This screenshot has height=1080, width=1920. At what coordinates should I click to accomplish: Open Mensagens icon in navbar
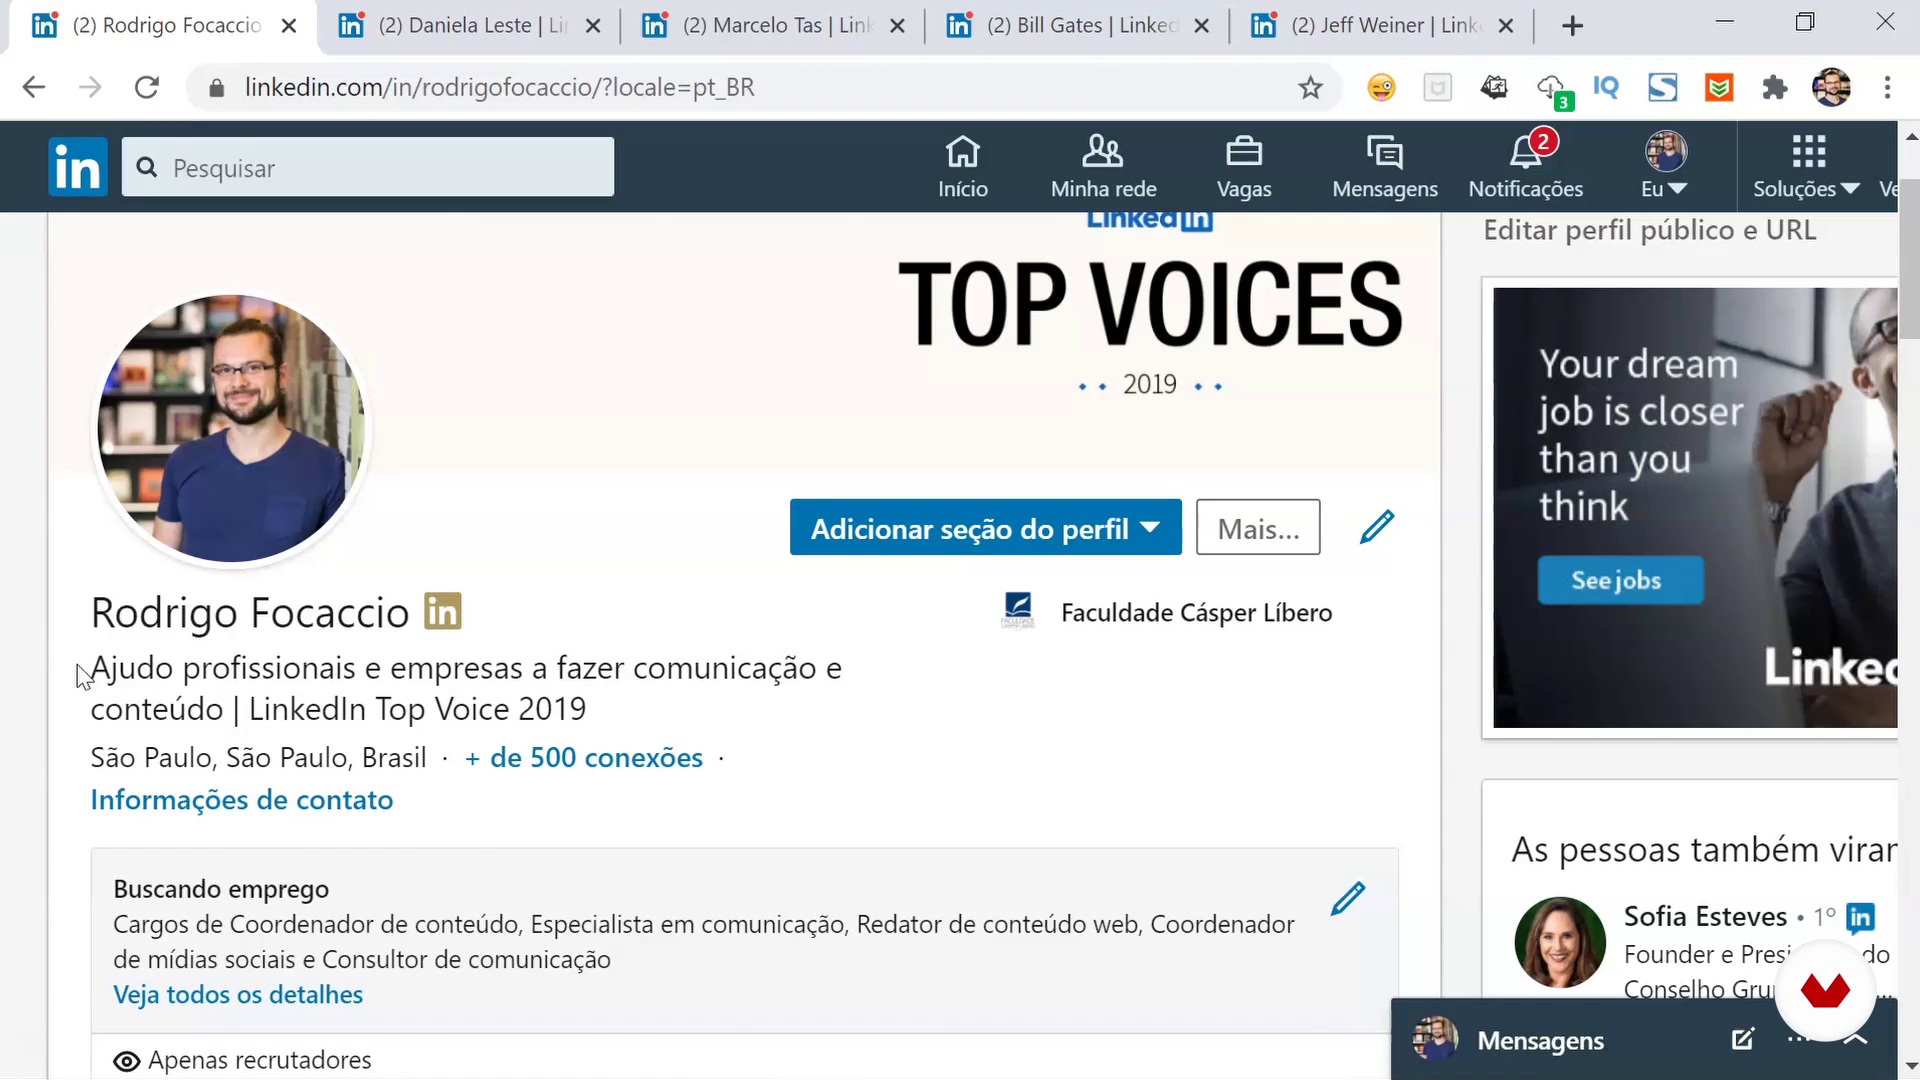1385,166
